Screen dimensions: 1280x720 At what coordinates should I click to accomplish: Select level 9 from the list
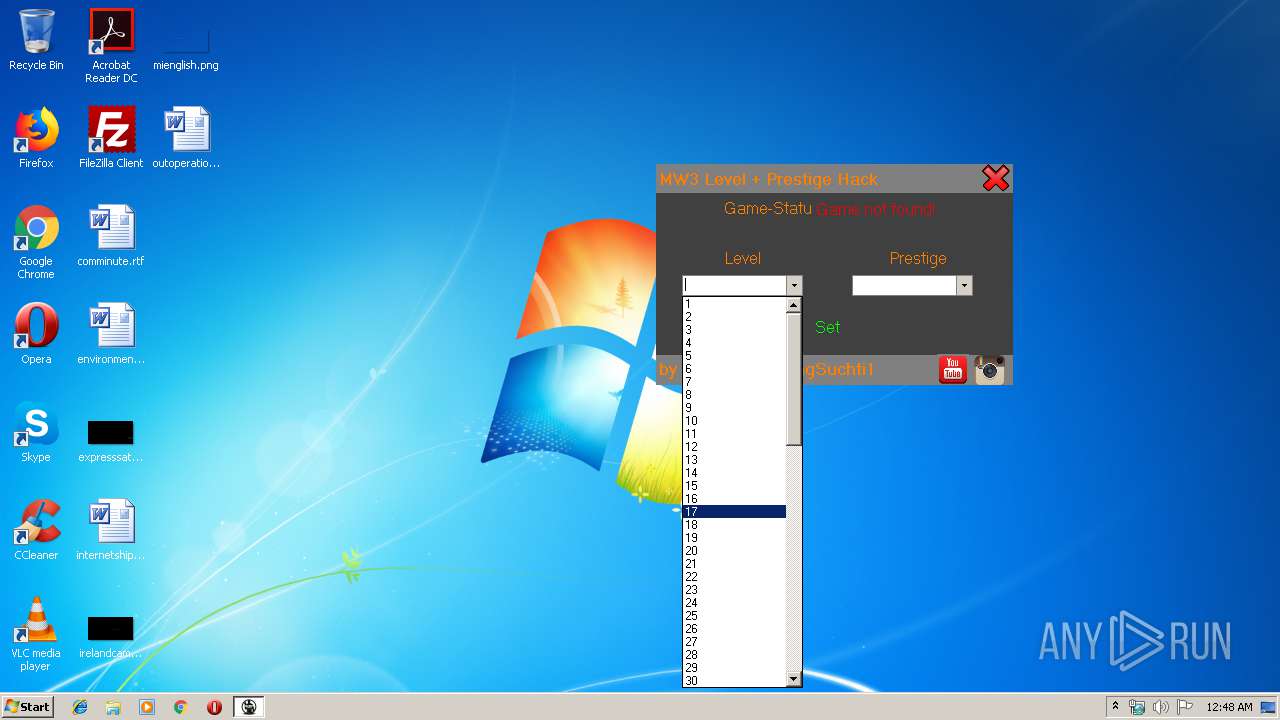coord(734,408)
